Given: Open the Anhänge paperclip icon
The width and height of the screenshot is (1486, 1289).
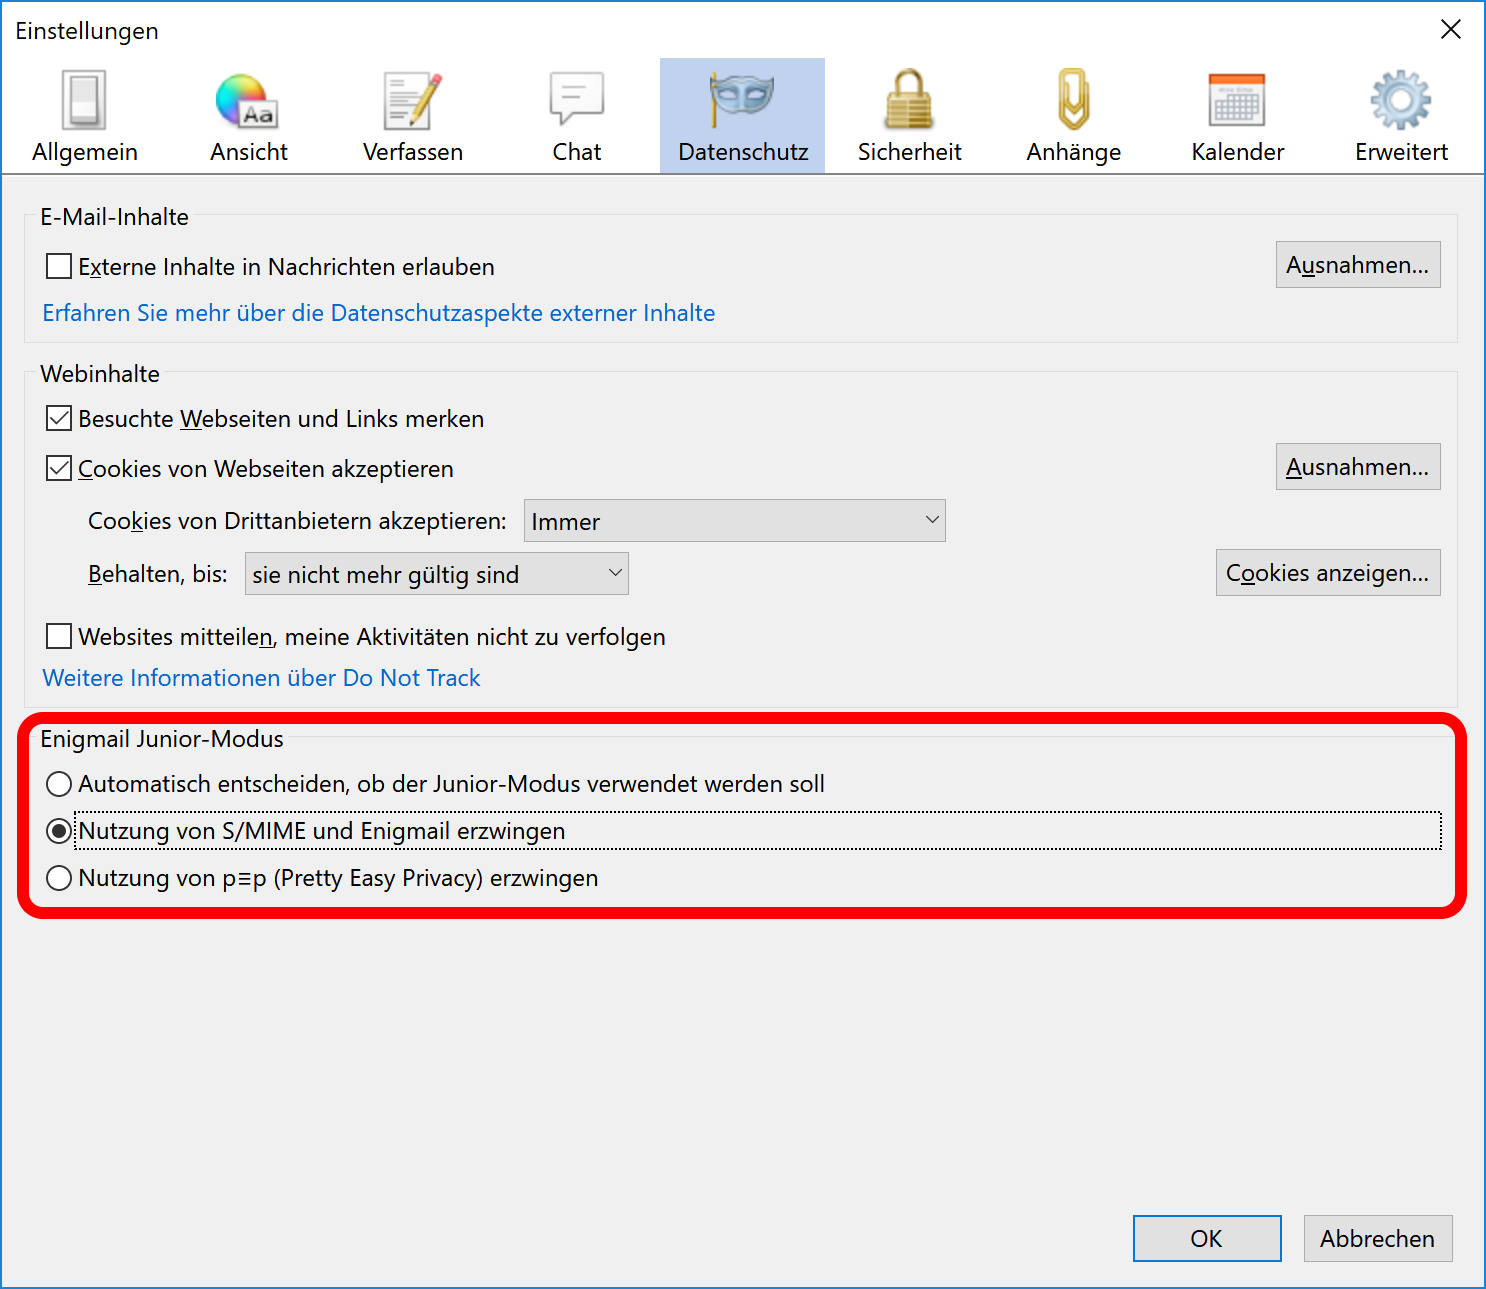Looking at the screenshot, I should coord(1074,99).
